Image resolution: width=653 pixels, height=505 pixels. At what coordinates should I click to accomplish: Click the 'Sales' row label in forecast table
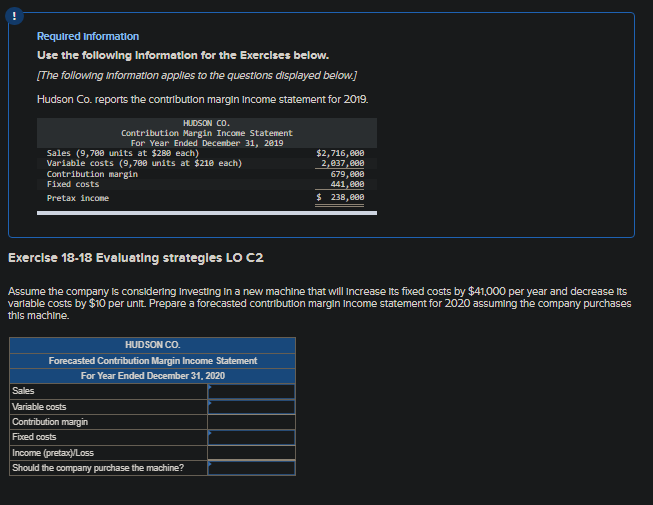pyautogui.click(x=23, y=391)
